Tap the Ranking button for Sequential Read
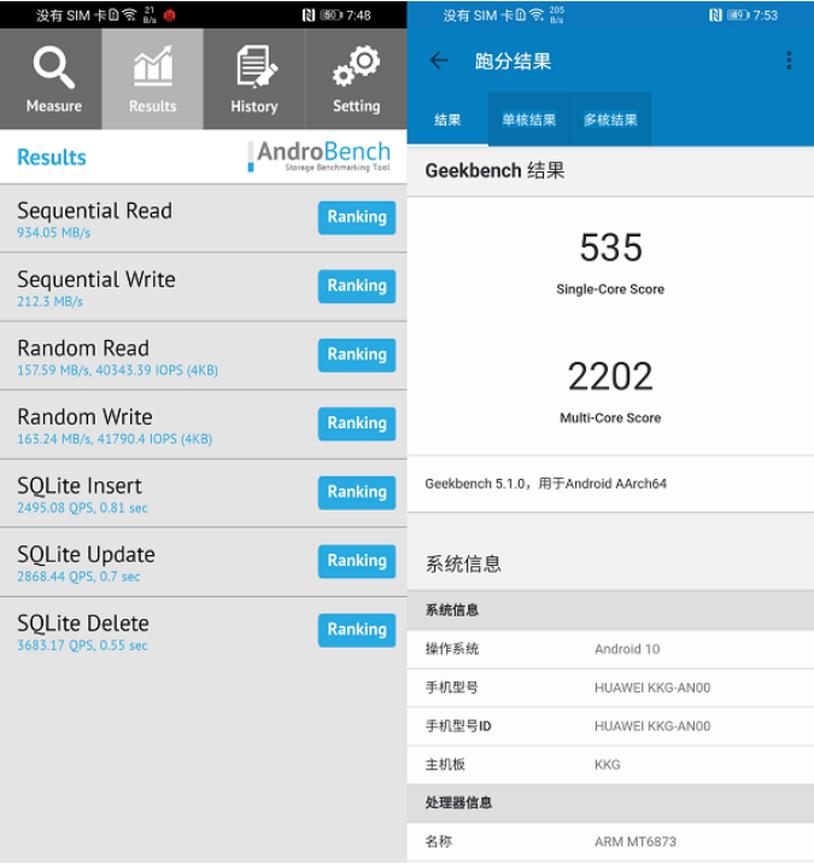Image resolution: width=814 pixels, height=865 pixels. (x=357, y=217)
